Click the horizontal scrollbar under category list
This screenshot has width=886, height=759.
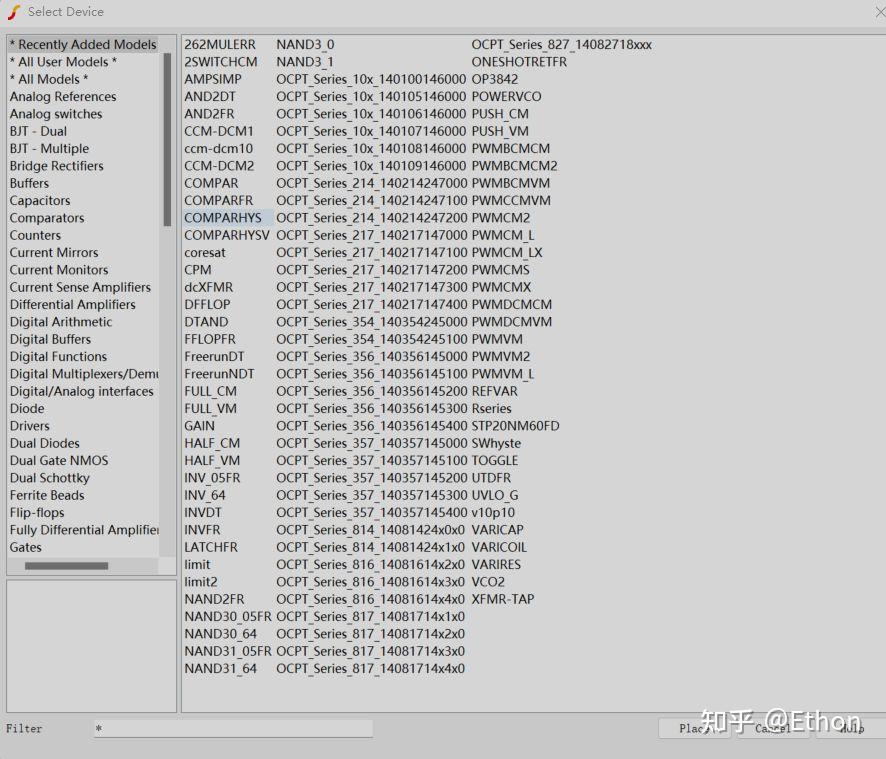[66, 566]
